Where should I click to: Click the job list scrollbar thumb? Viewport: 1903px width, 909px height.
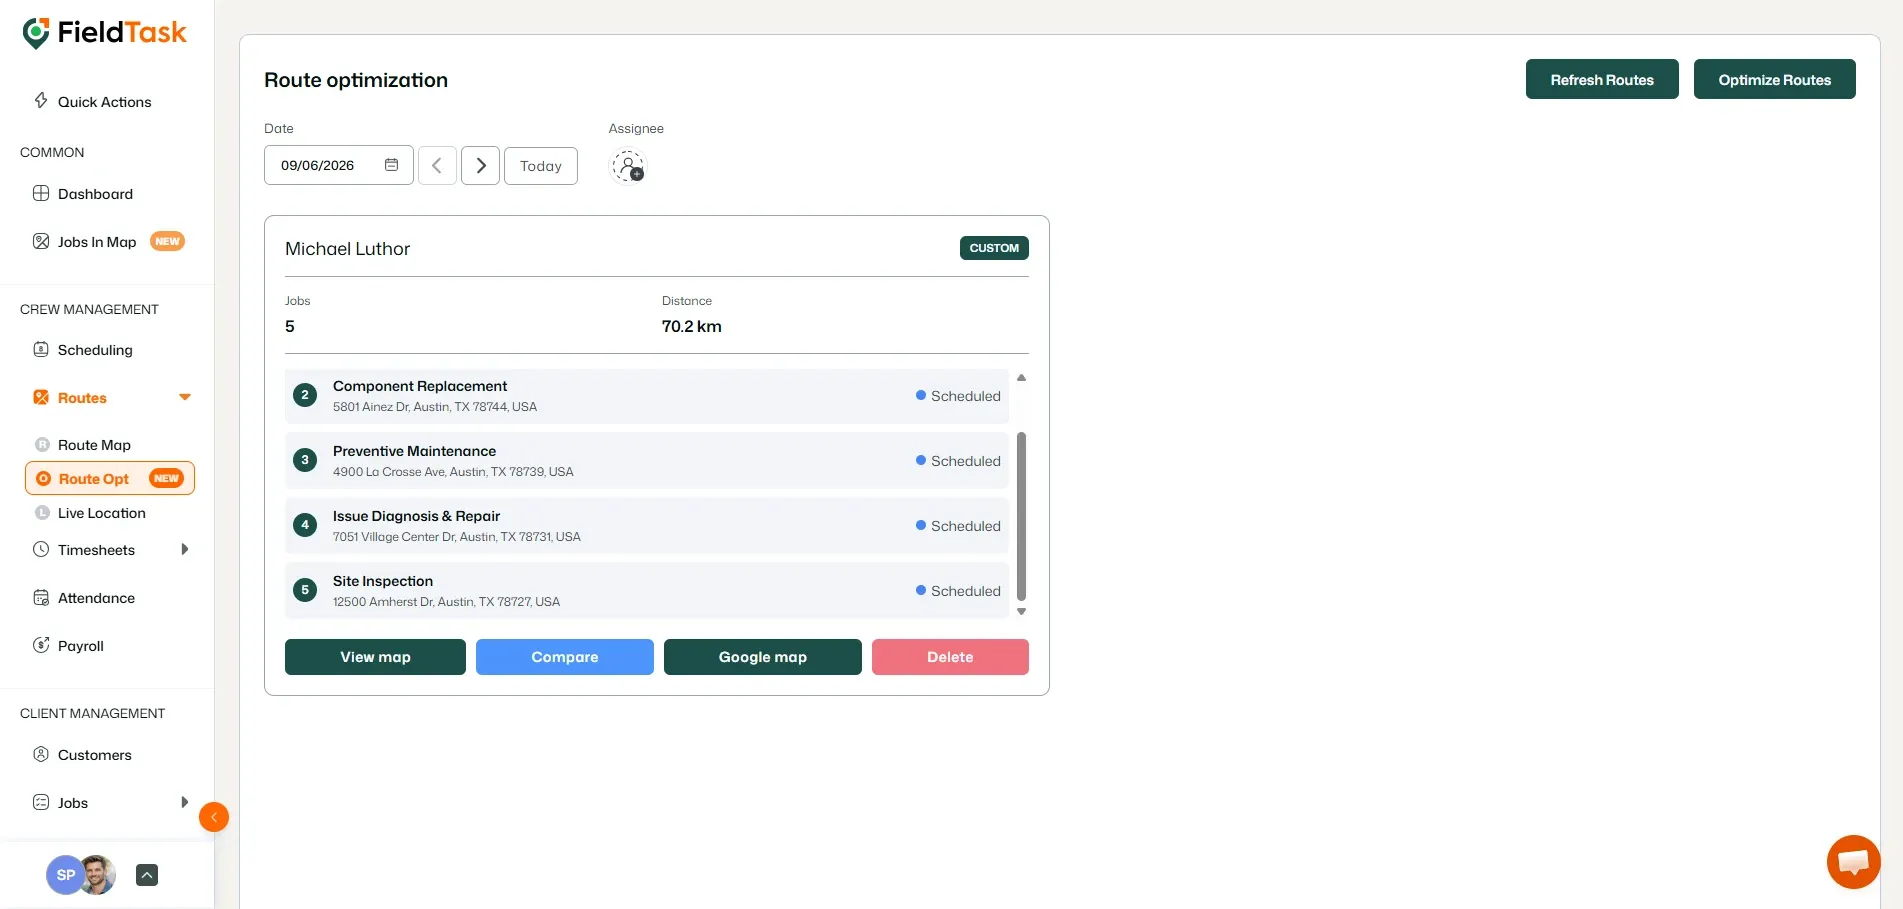click(x=1021, y=516)
